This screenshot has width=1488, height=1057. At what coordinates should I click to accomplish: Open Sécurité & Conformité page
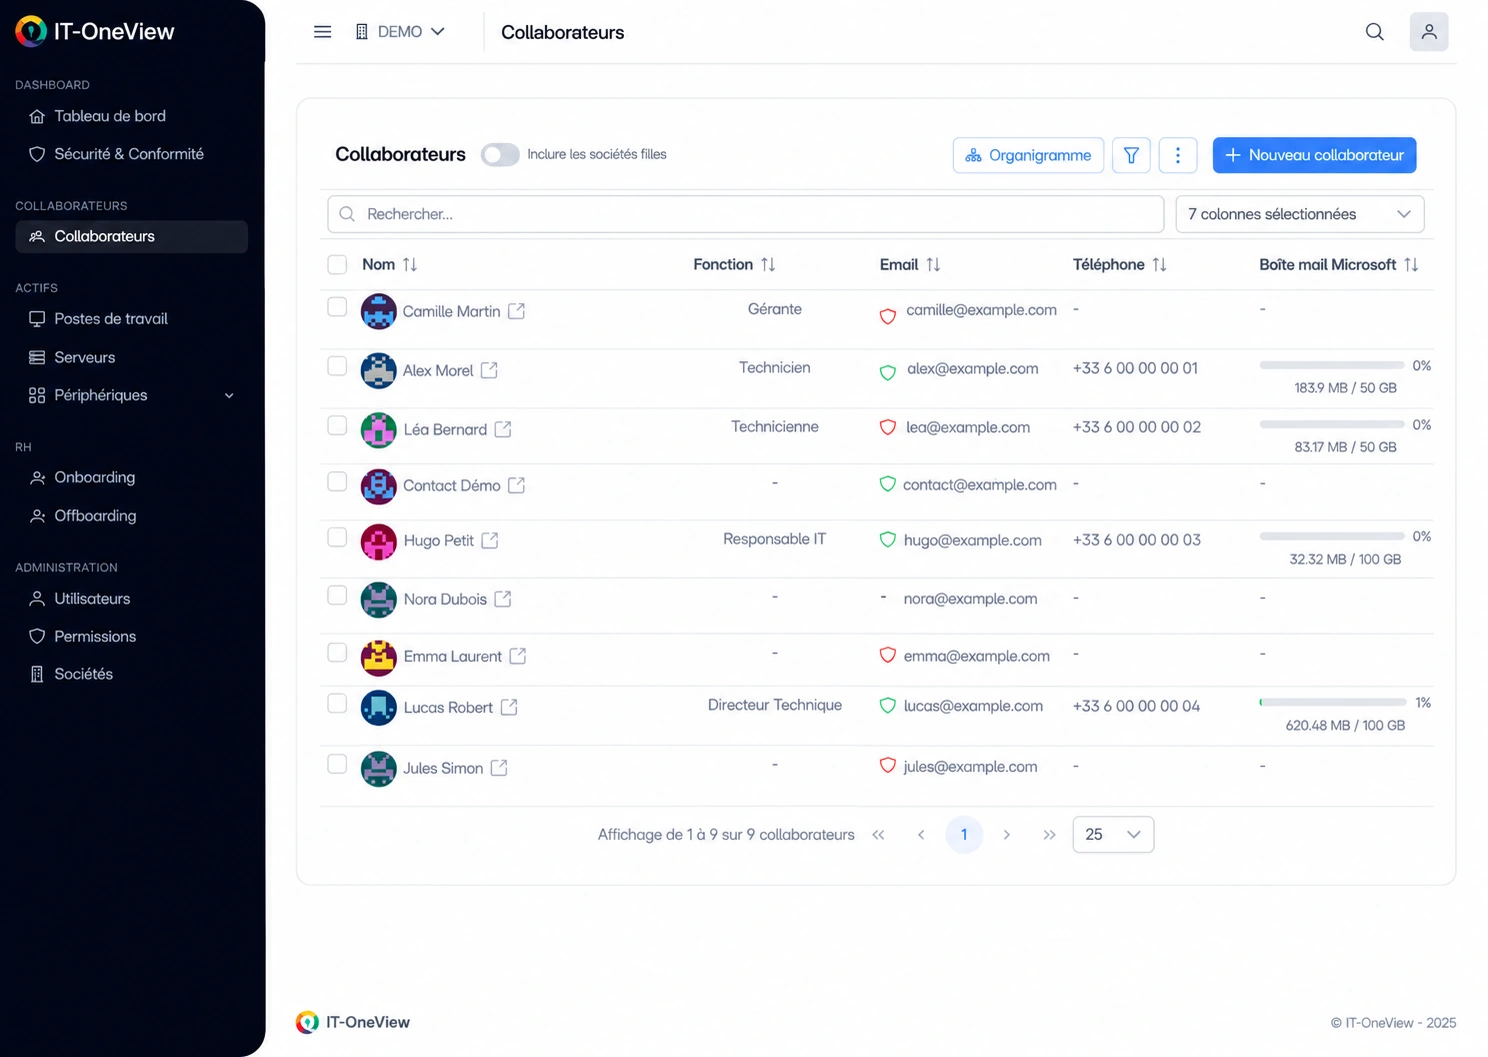pyautogui.click(x=131, y=154)
